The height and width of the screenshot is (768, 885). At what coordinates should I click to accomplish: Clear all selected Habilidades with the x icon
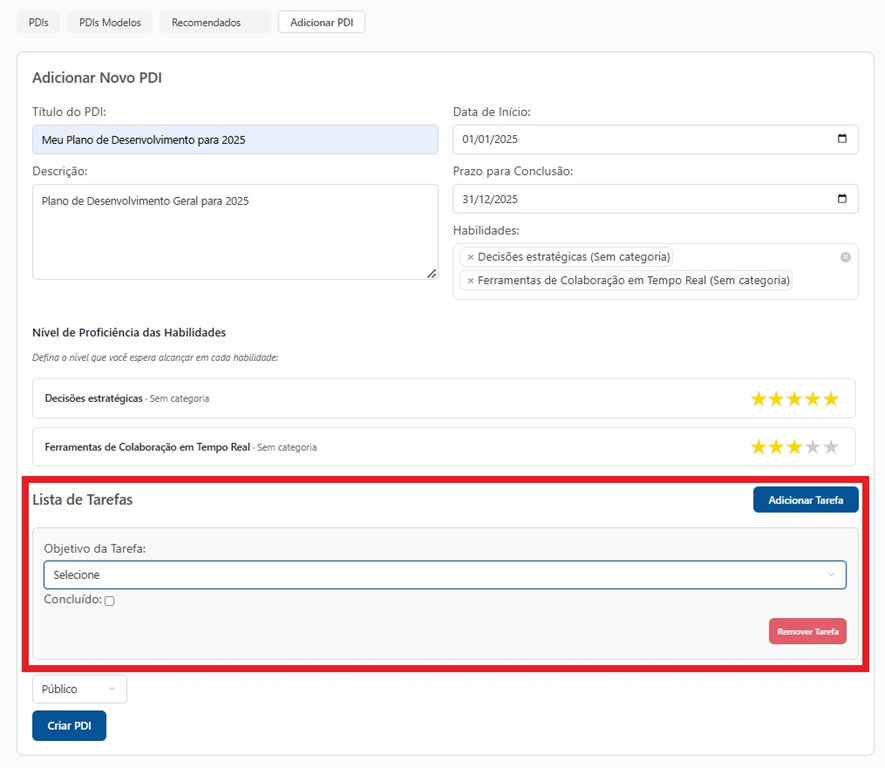coord(845,257)
